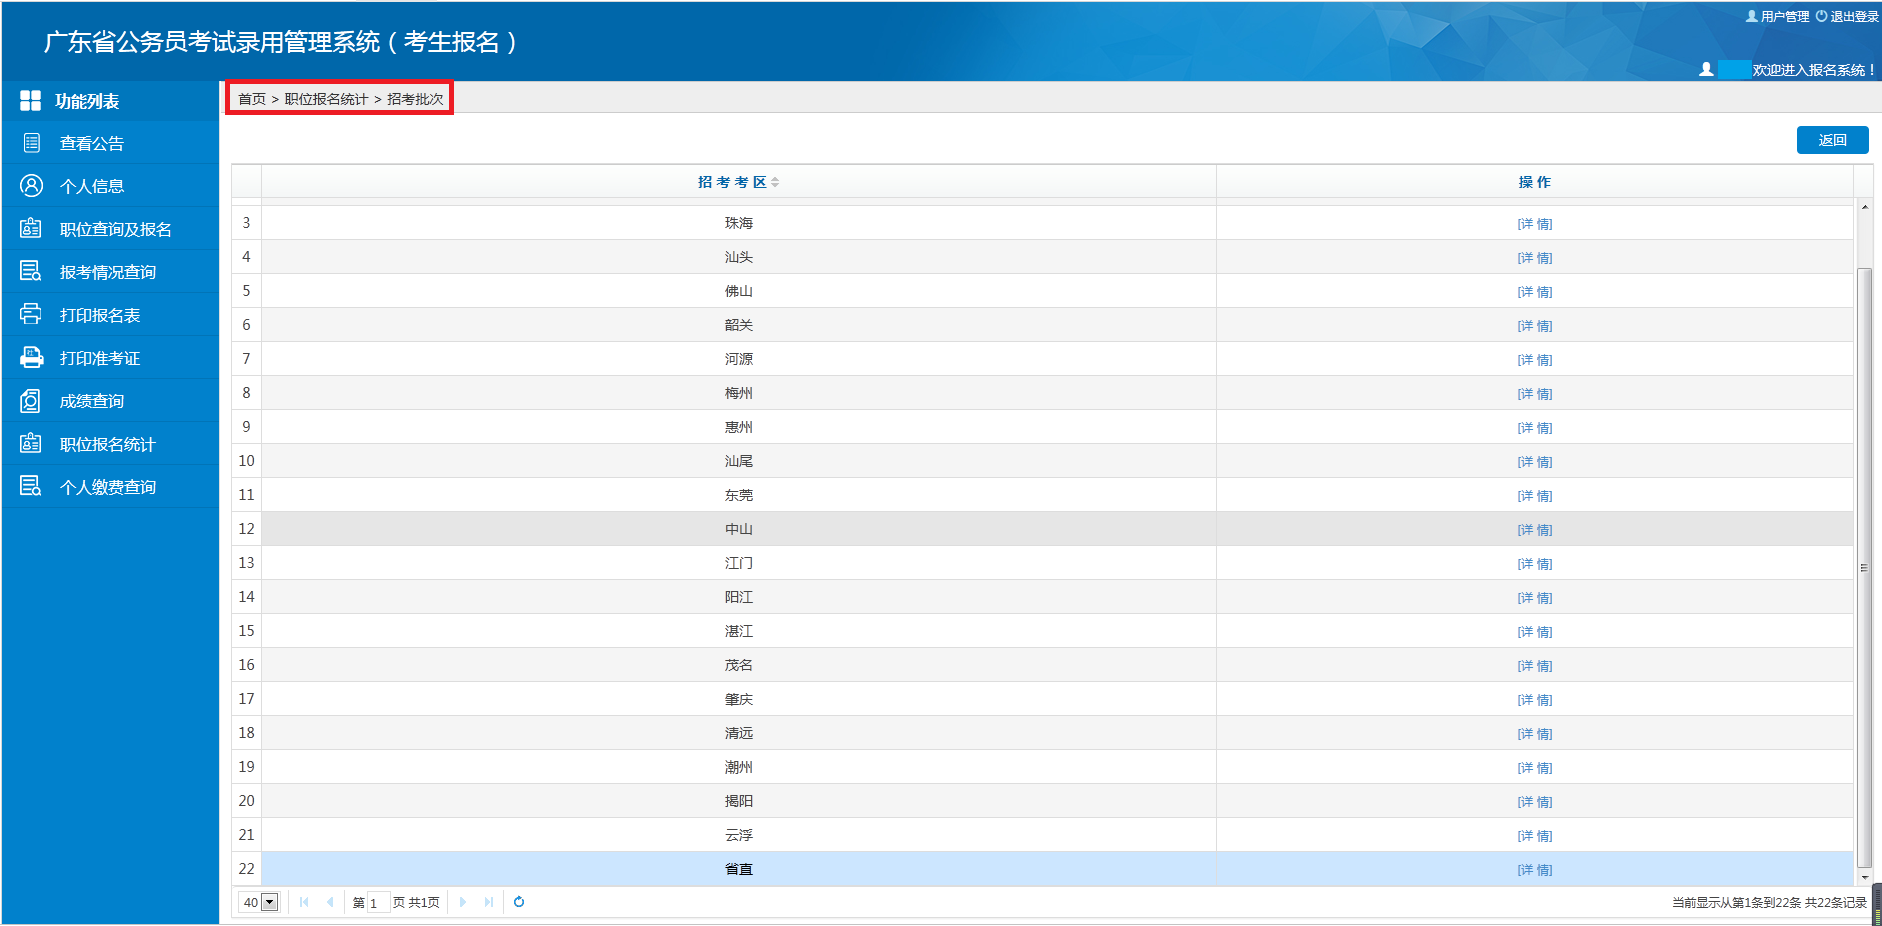The width and height of the screenshot is (1882, 926).
Task: Select the 汕头 row cell
Action: click(x=739, y=257)
